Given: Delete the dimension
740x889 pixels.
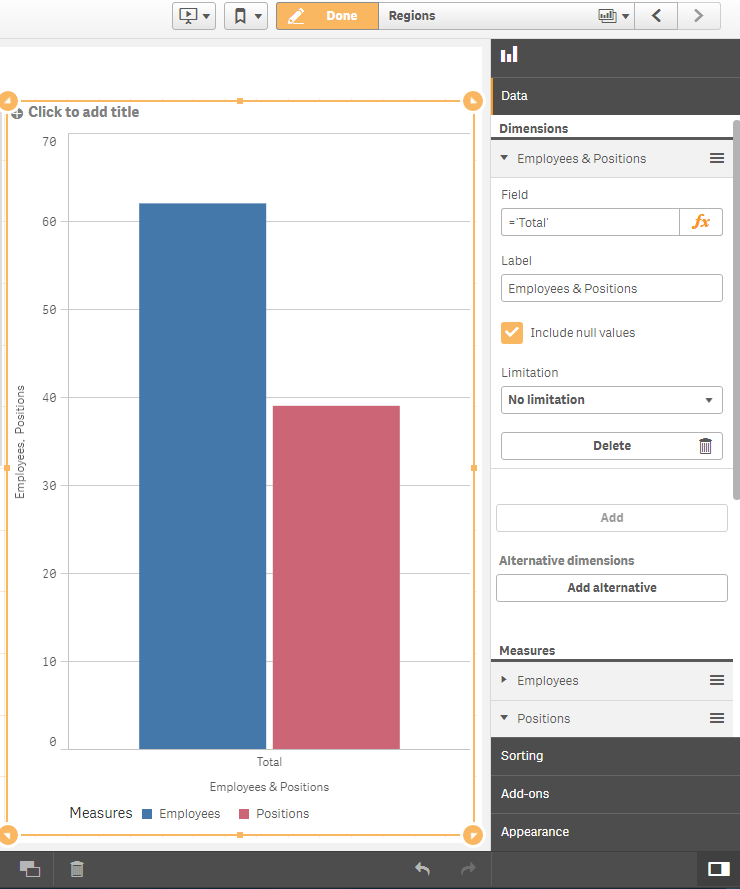Looking at the screenshot, I should [612, 446].
